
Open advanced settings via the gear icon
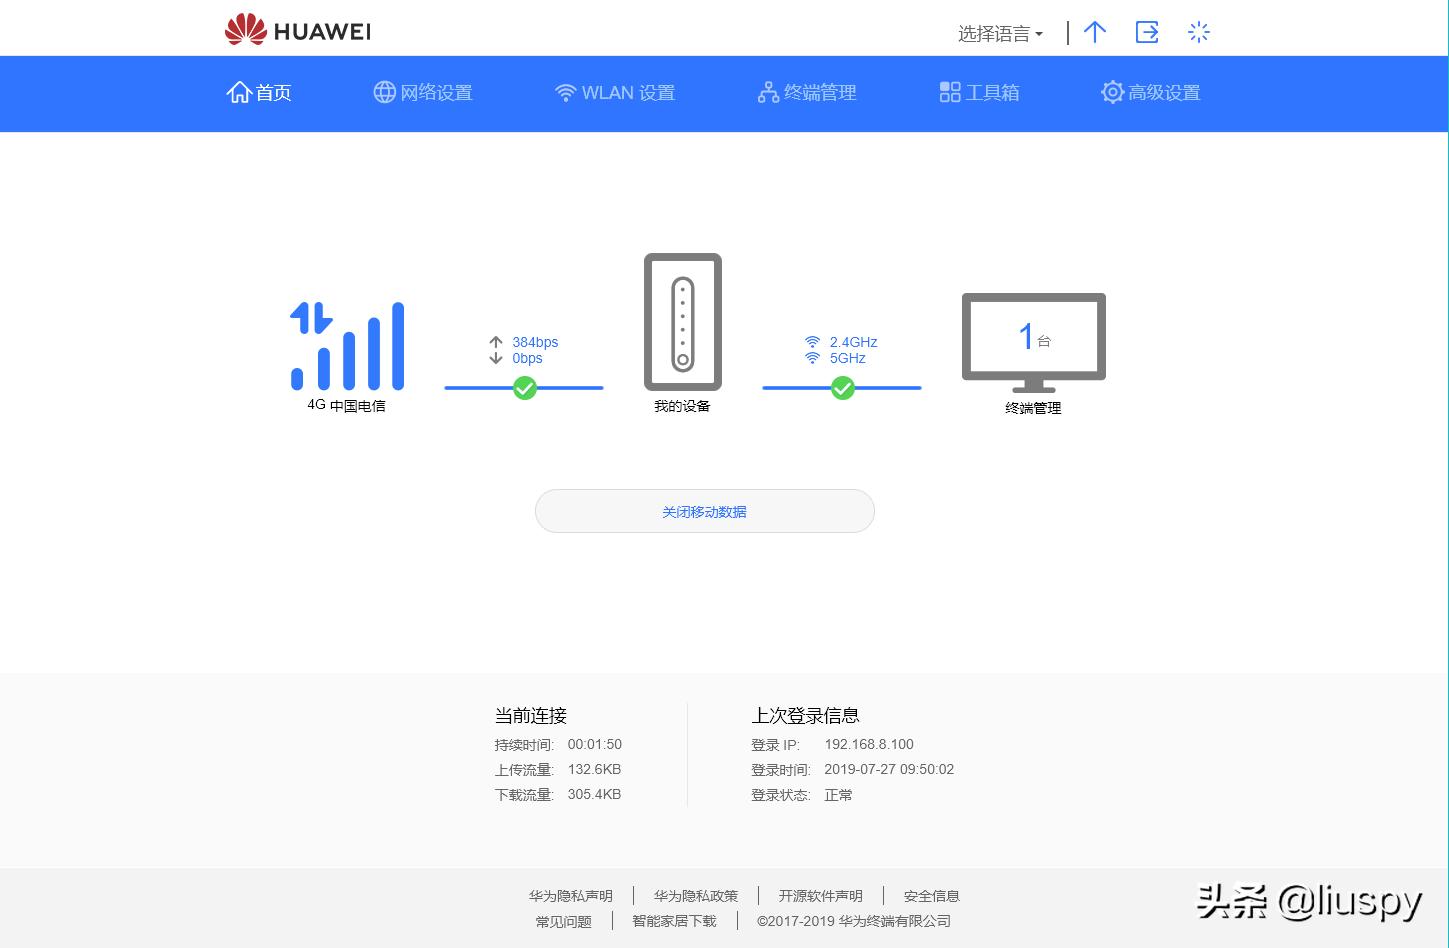tap(1112, 92)
